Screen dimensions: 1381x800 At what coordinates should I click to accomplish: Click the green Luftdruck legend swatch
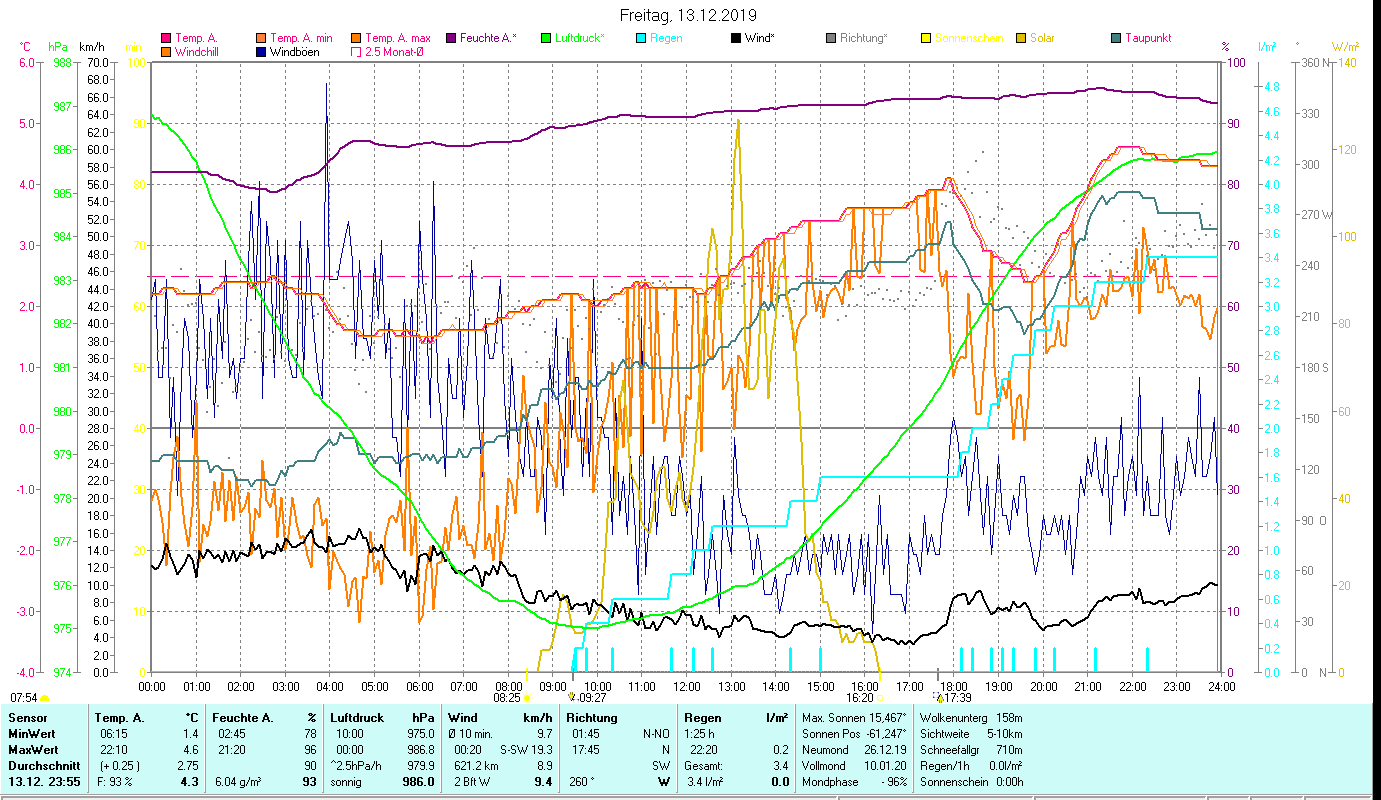(x=546, y=38)
